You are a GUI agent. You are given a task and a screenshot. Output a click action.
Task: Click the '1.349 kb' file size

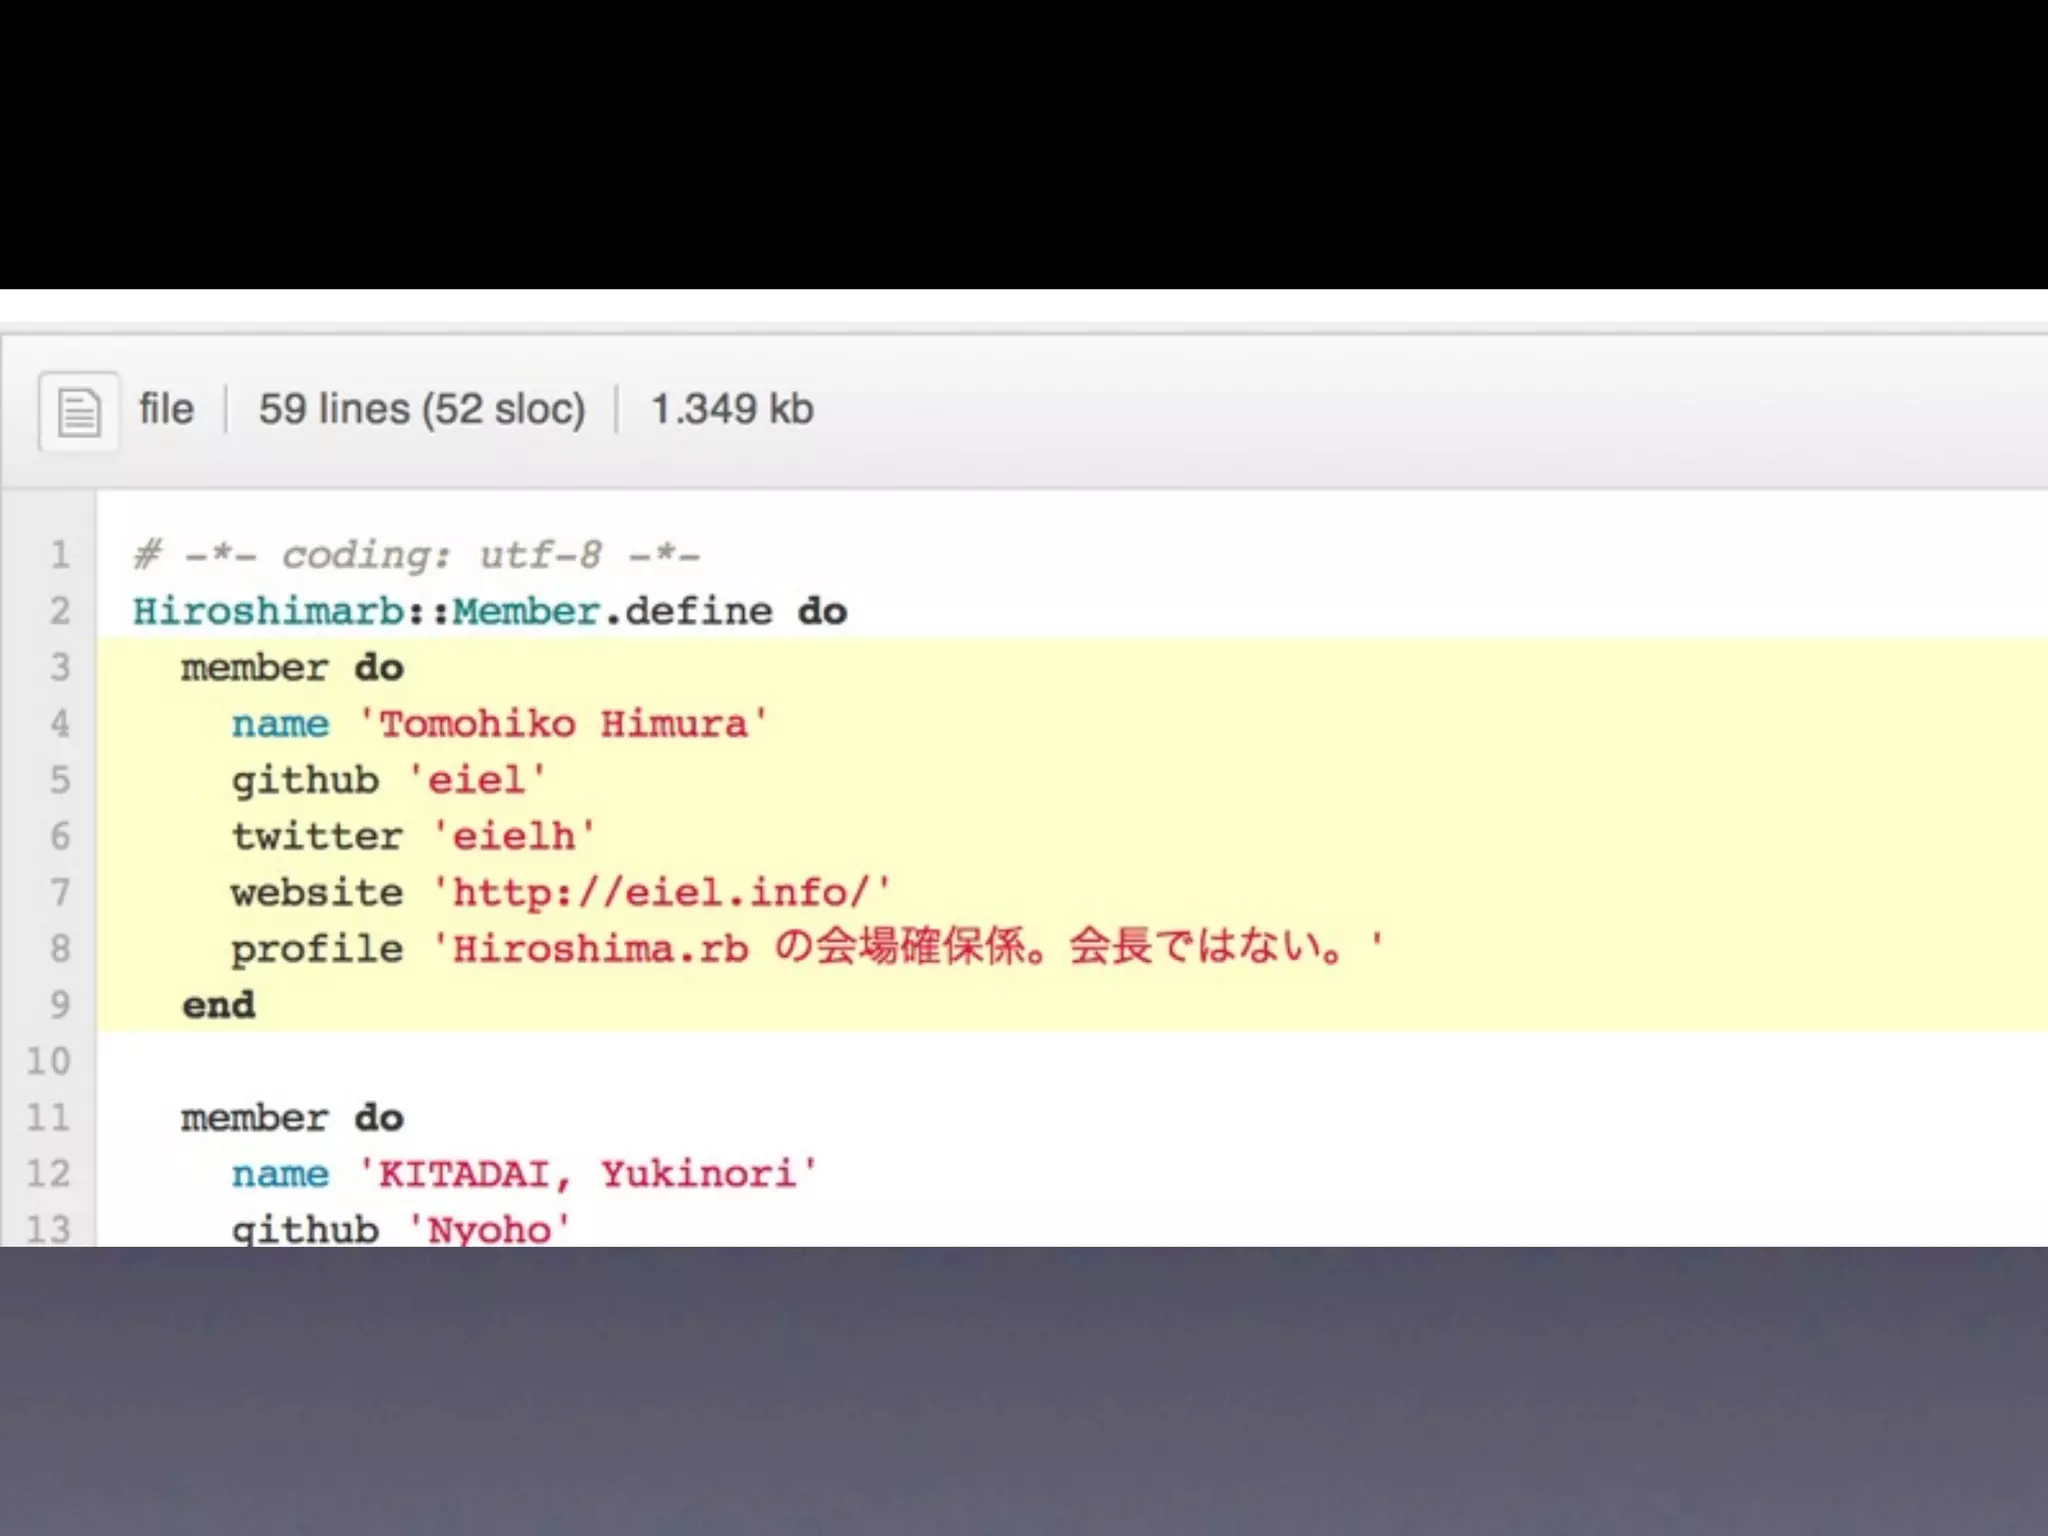[732, 409]
